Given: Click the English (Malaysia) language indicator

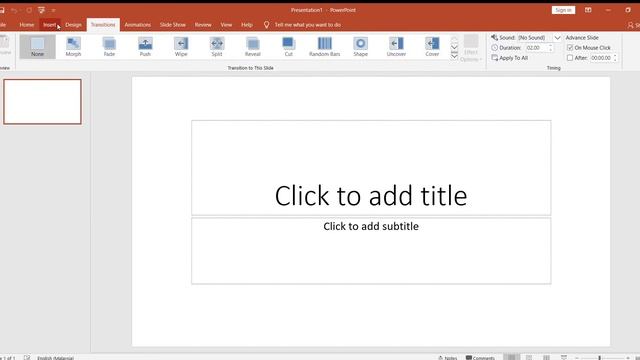Looking at the screenshot, I should pos(56,358).
